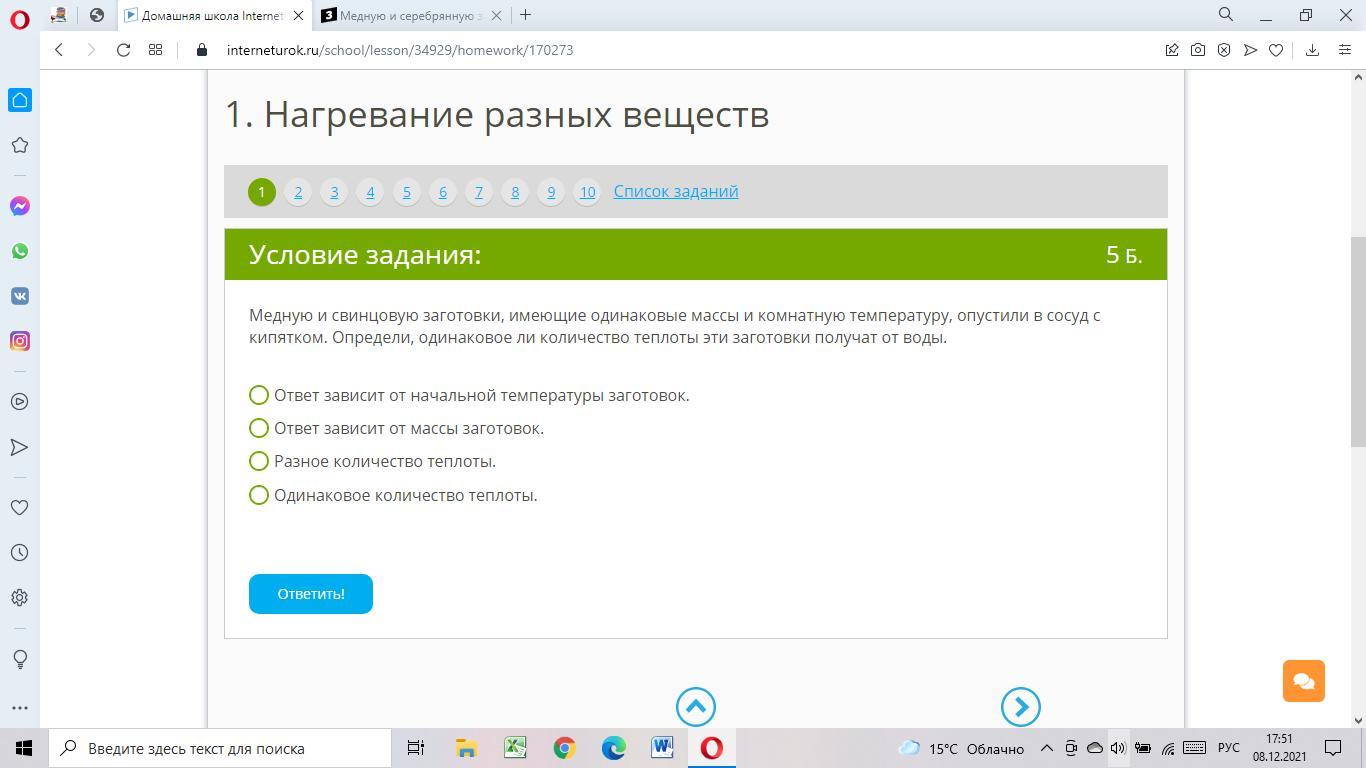
Task: Add page to bookmarks heart icon
Action: tap(1276, 50)
